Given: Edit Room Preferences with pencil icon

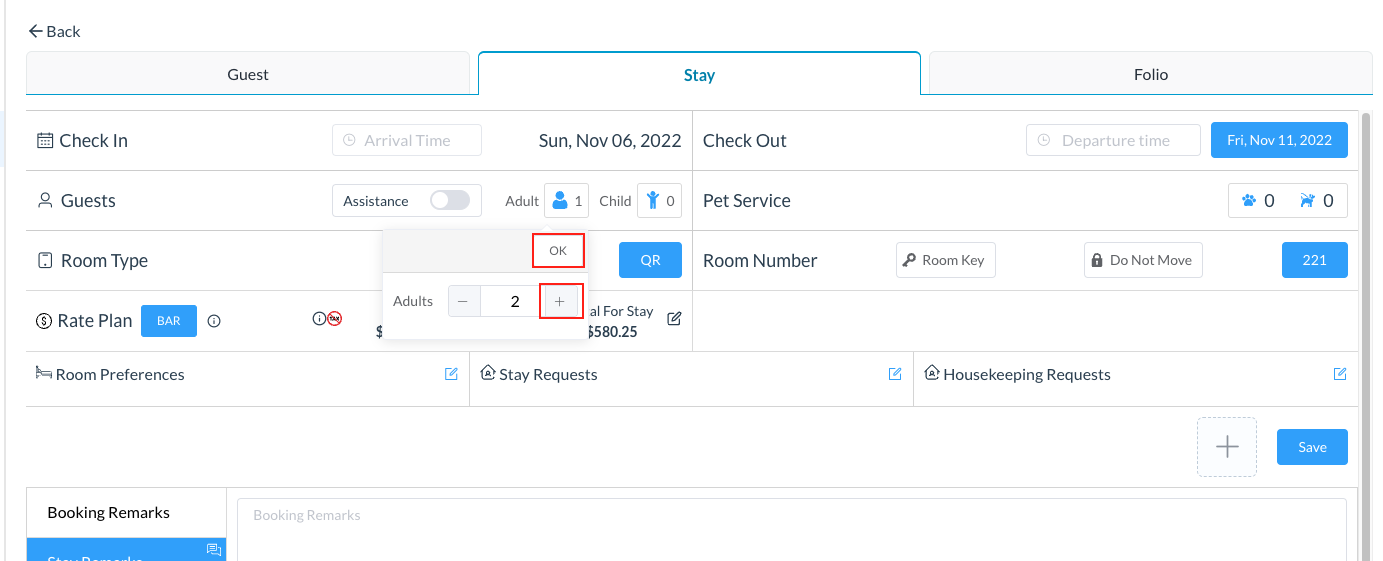Looking at the screenshot, I should [x=451, y=374].
